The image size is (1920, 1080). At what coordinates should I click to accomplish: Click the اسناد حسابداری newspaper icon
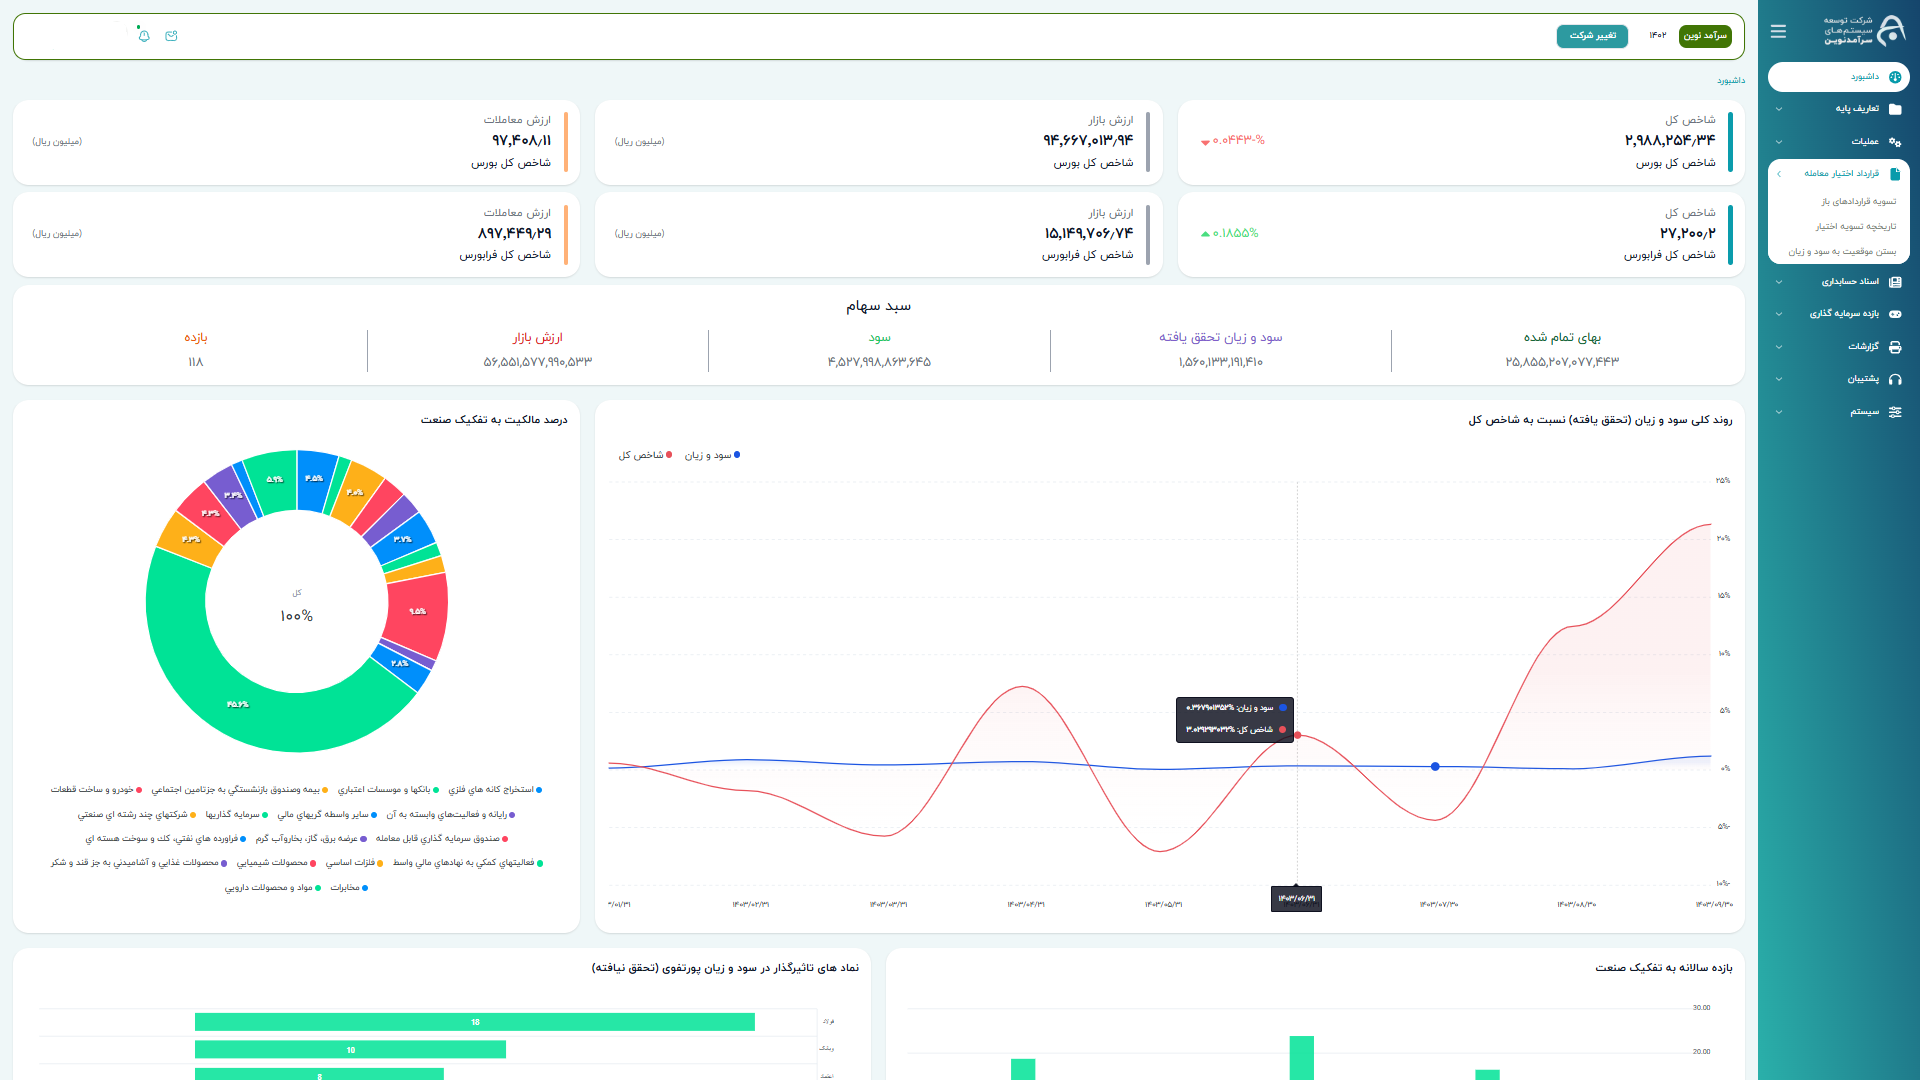(x=1895, y=282)
